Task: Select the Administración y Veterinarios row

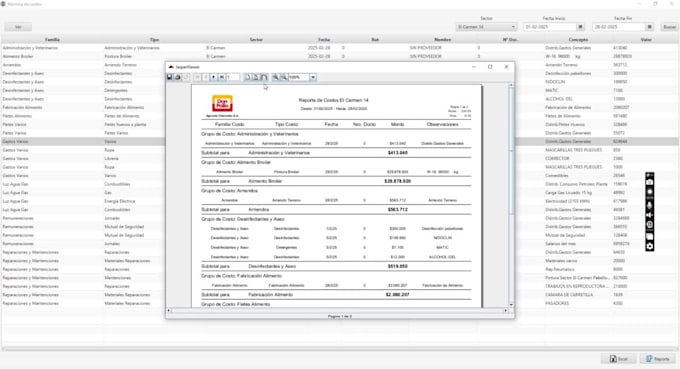Action: pyautogui.click(x=340, y=48)
